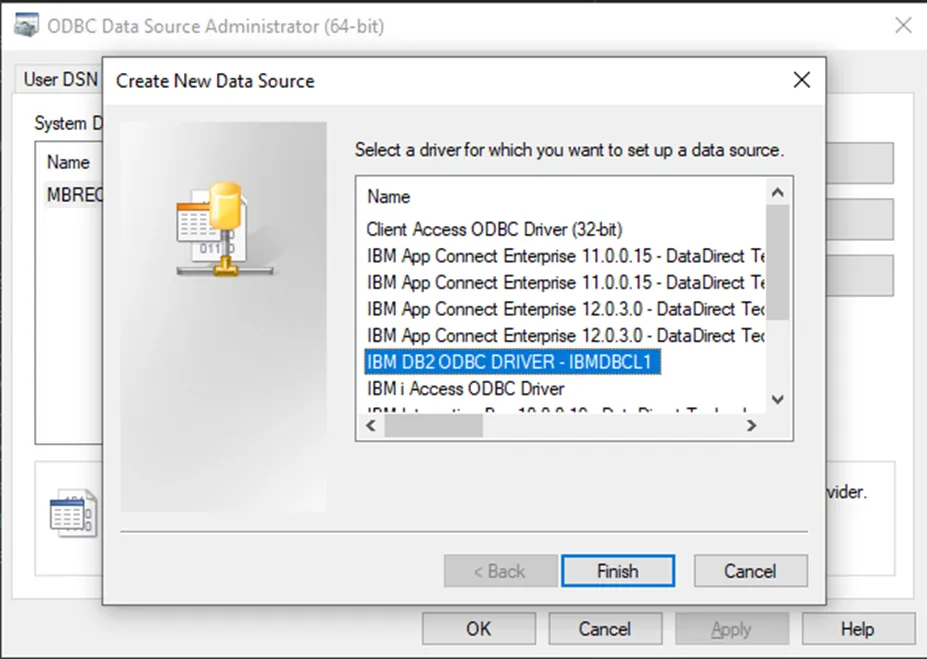Click the data source wizard database icon
Screen dimensions: 927x659
pyautogui.click(x=224, y=229)
